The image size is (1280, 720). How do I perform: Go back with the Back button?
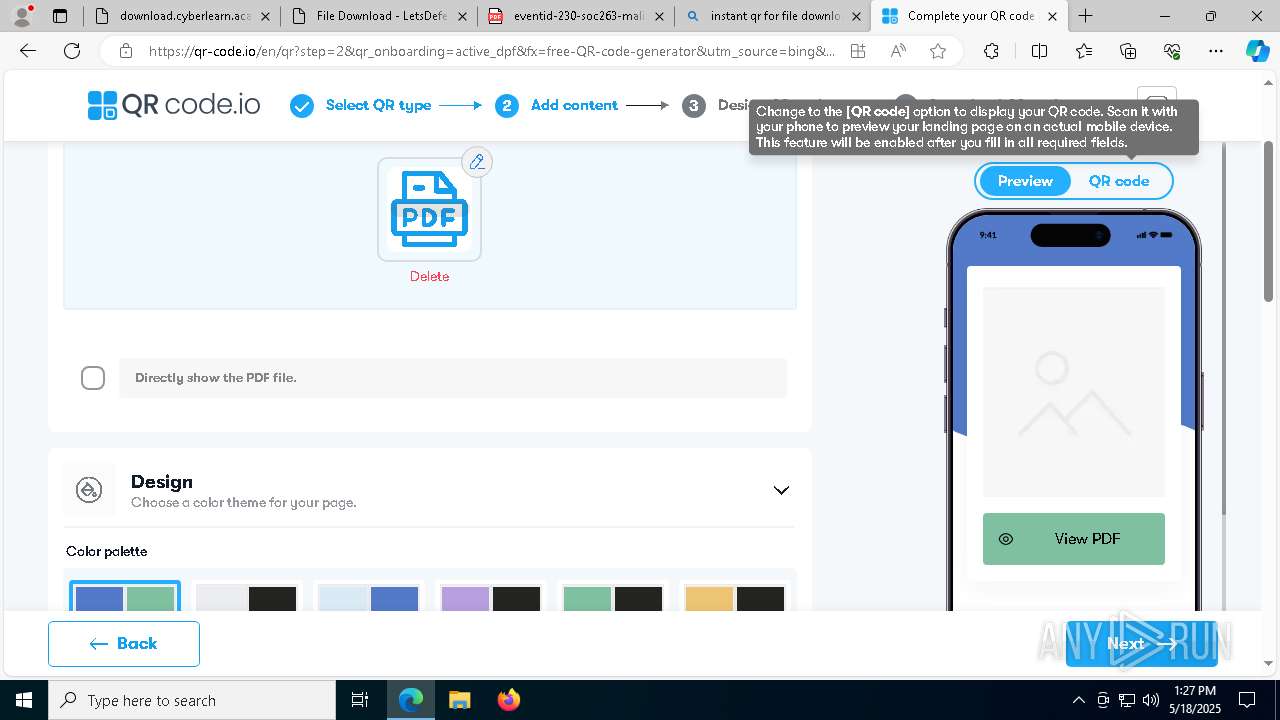(124, 644)
